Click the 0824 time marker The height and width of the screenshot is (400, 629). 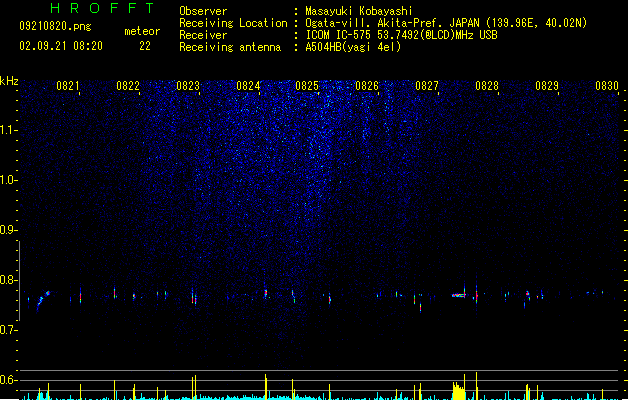(248, 86)
